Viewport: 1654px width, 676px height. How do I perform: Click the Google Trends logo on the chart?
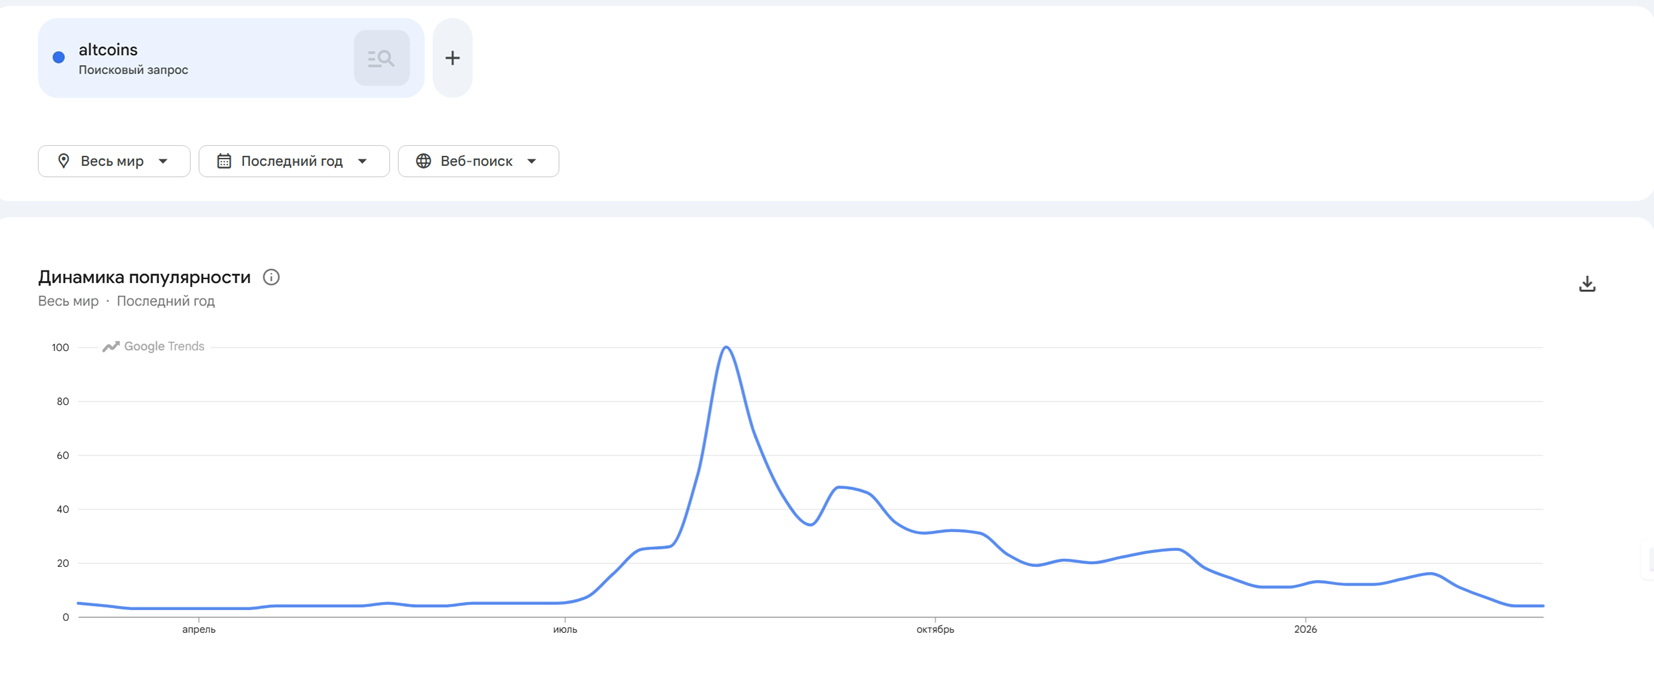[153, 346]
